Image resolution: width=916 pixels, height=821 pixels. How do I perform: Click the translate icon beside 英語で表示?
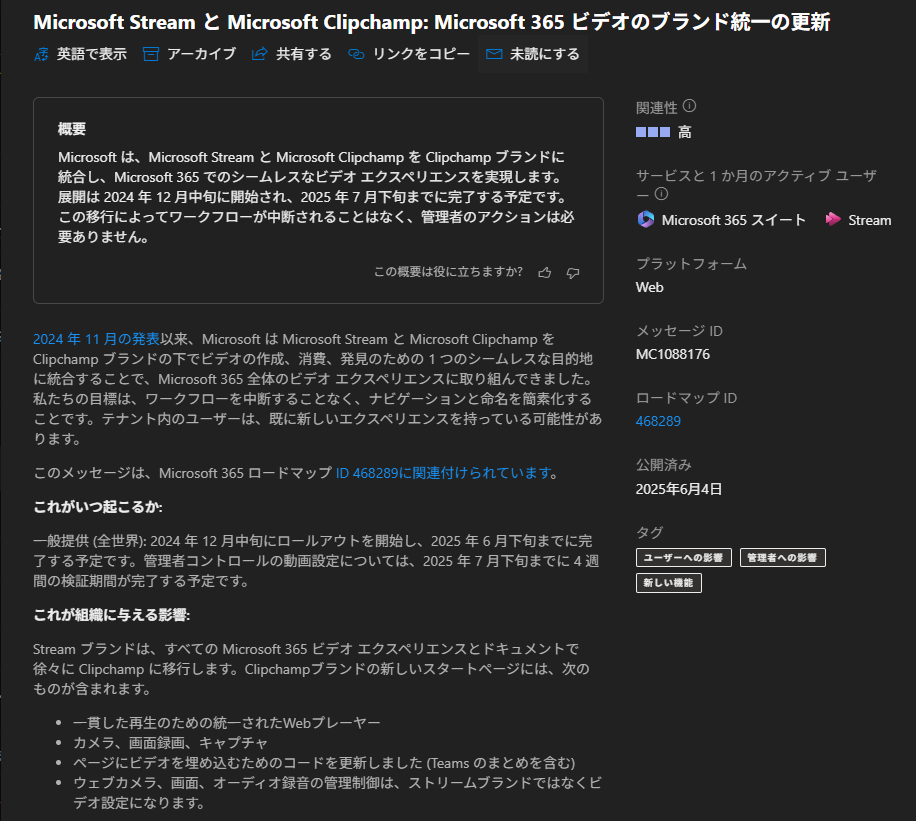point(41,54)
